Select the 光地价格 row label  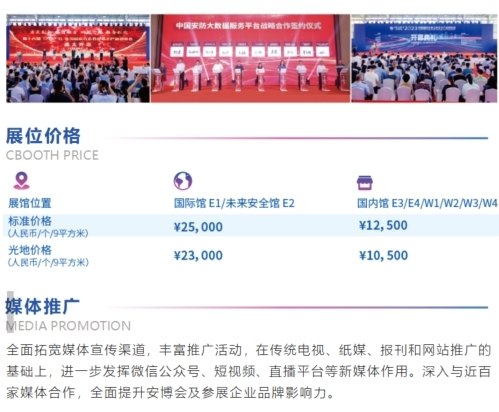[30, 250]
